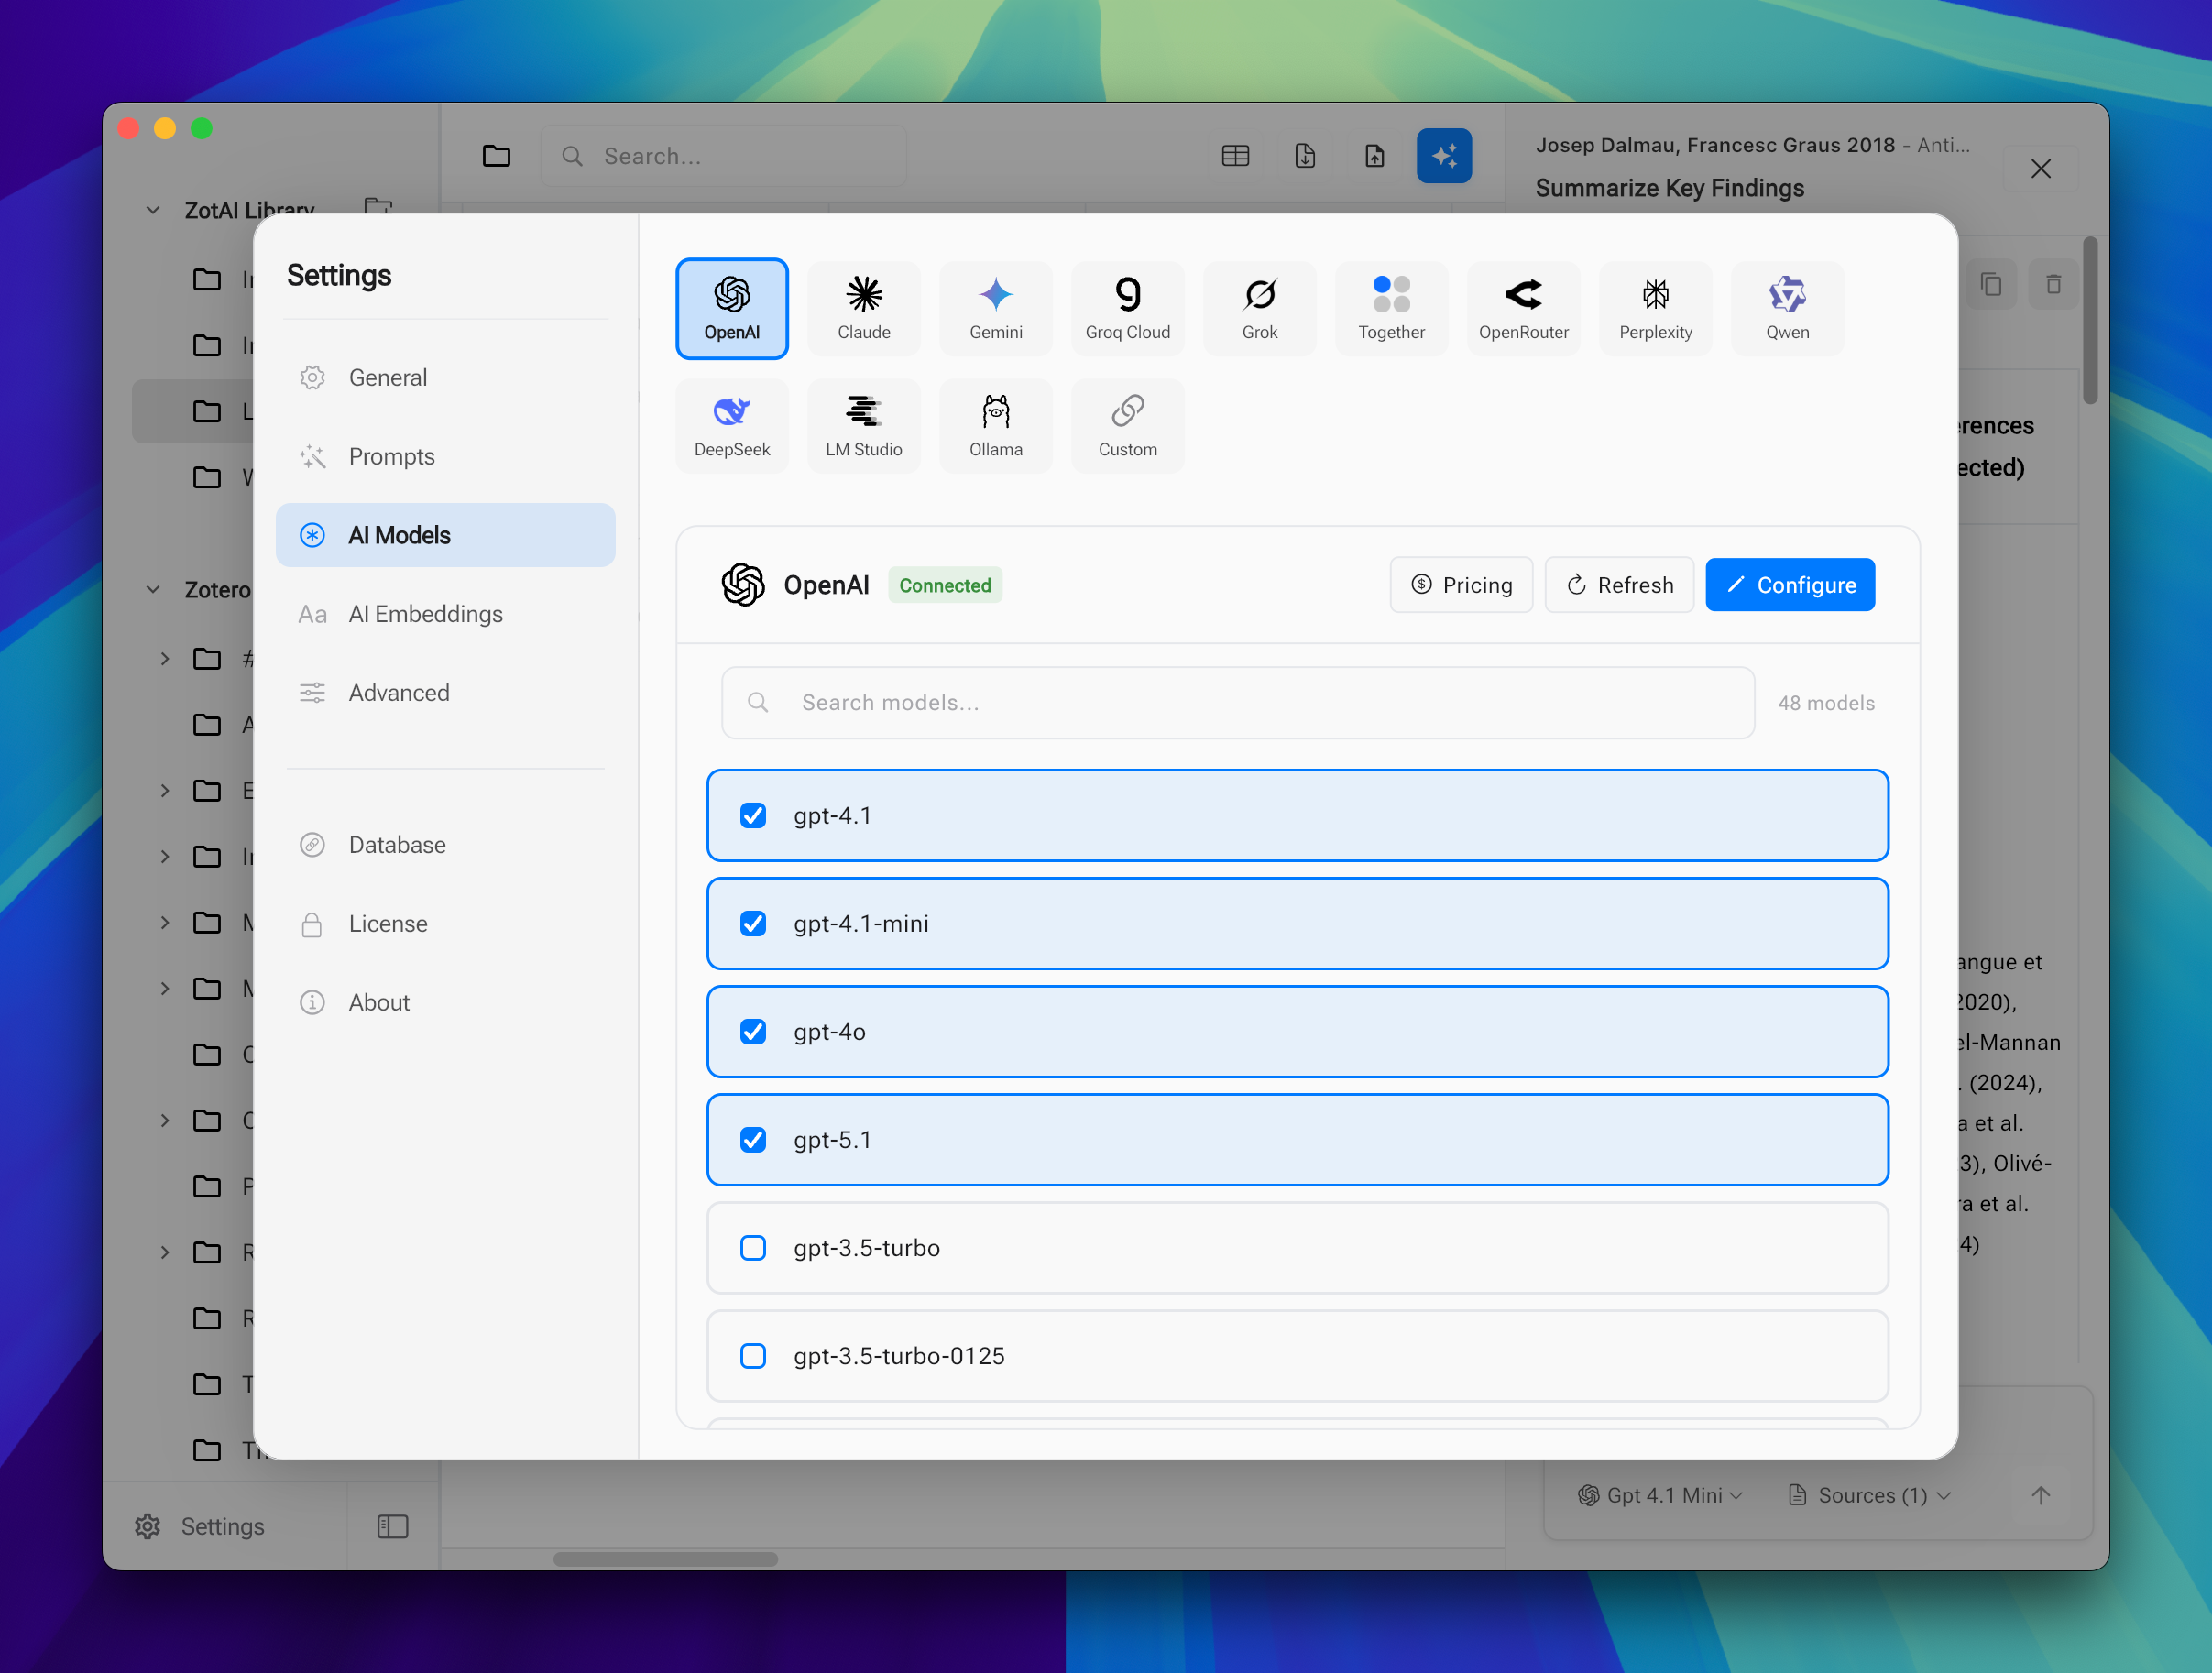Open the Prompts settings section

391,456
